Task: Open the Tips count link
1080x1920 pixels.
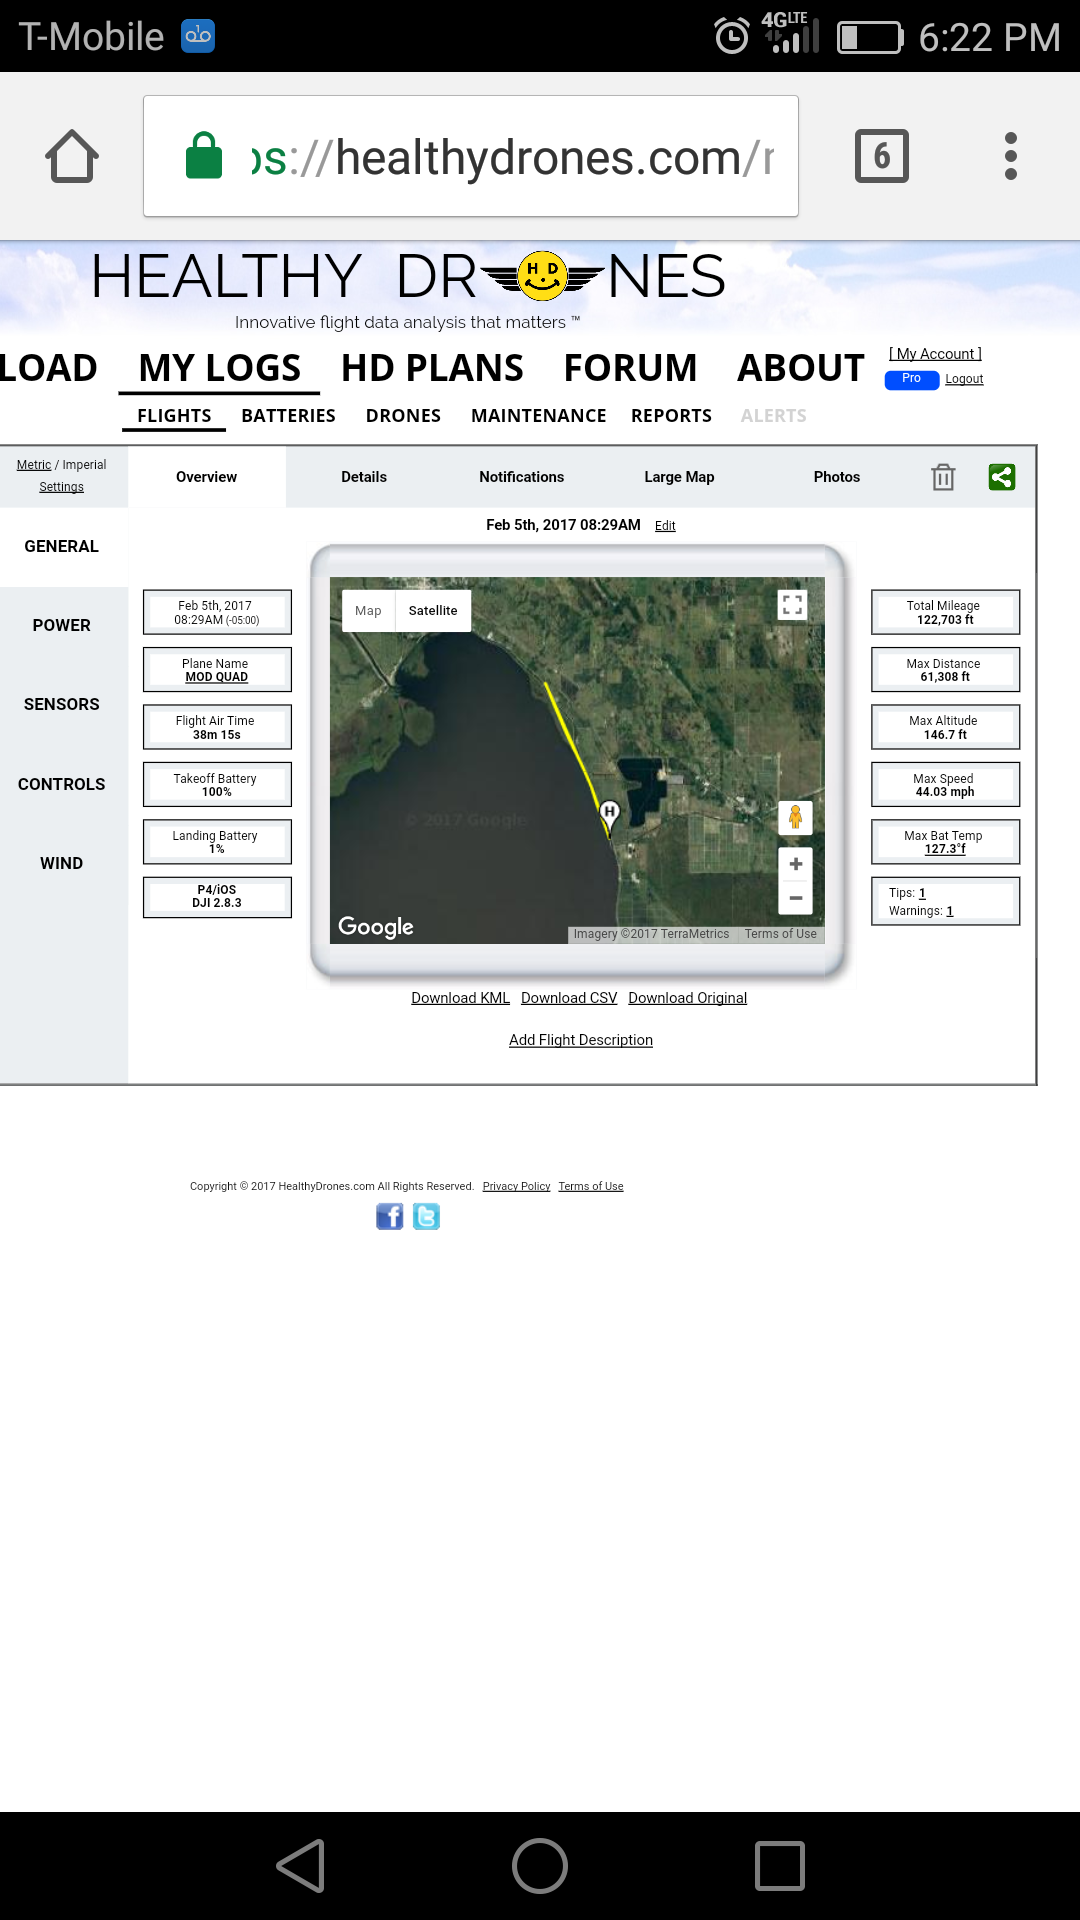Action: [x=922, y=893]
